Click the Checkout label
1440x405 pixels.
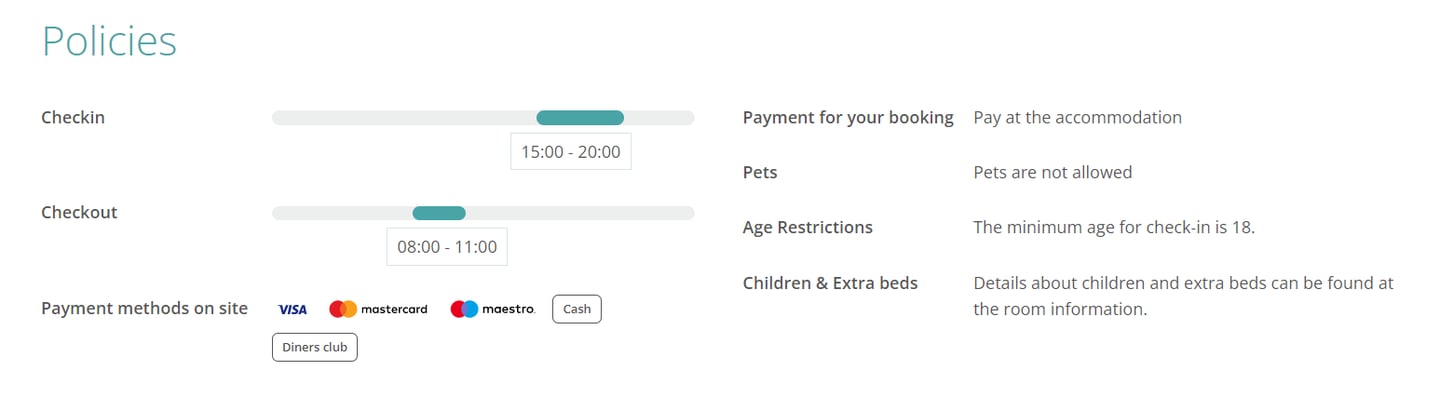79,212
